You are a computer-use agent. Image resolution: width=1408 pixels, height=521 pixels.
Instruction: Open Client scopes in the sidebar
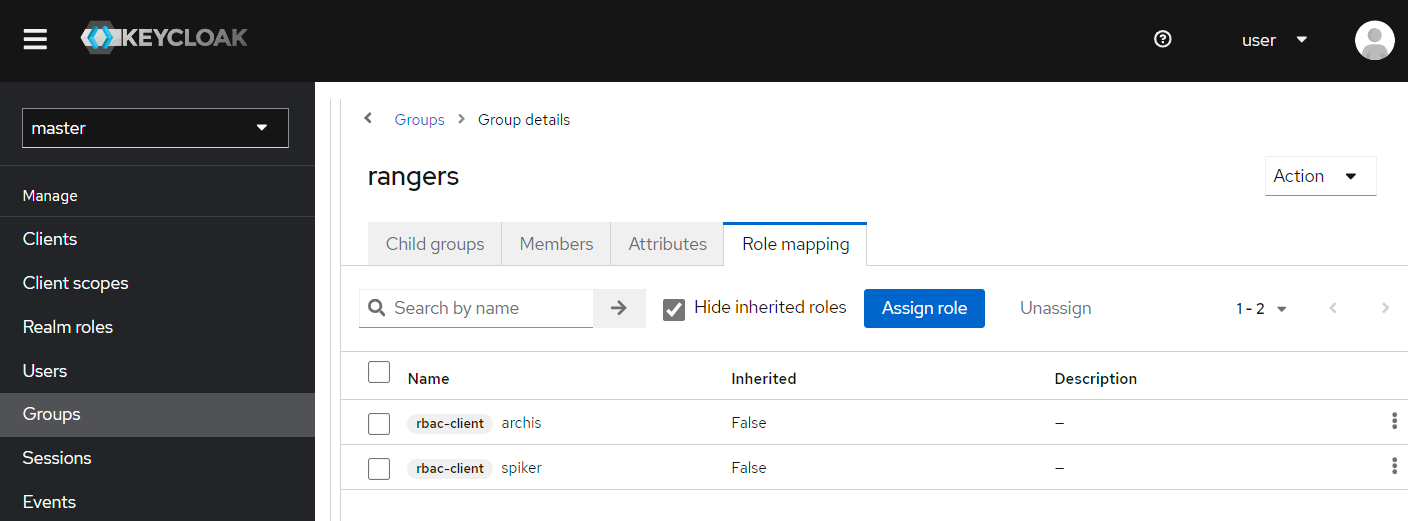(x=157, y=283)
